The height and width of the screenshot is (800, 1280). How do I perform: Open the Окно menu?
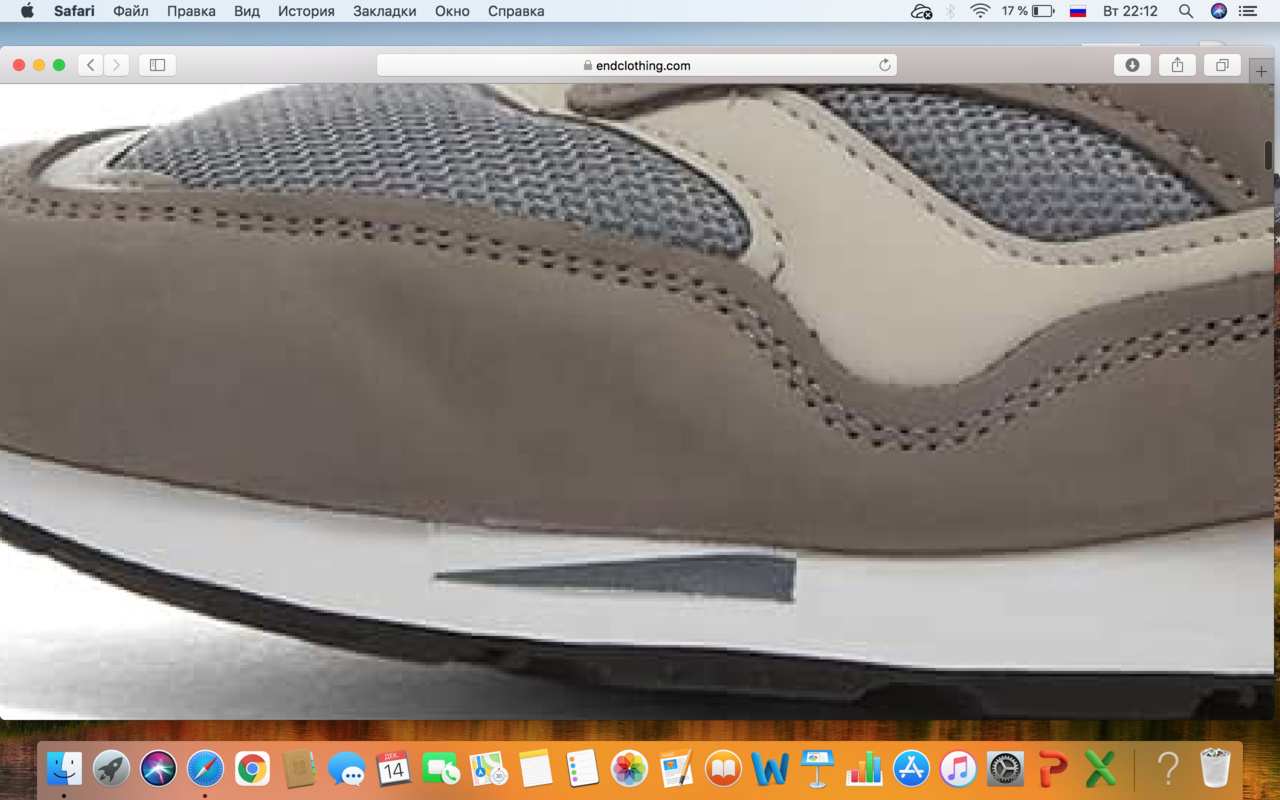[x=452, y=11]
